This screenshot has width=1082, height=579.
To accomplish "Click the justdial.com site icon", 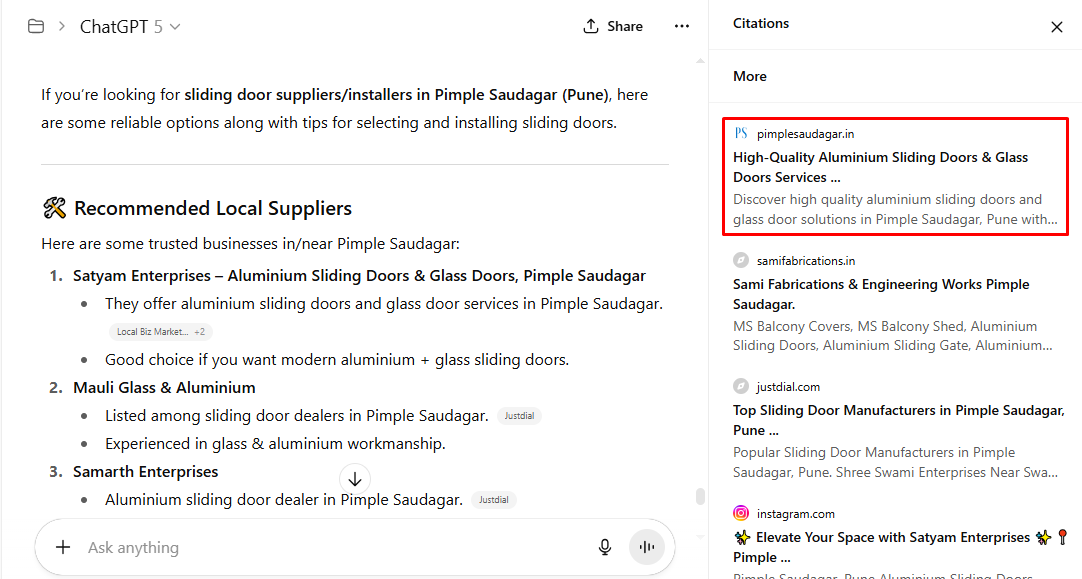I will (741, 387).
